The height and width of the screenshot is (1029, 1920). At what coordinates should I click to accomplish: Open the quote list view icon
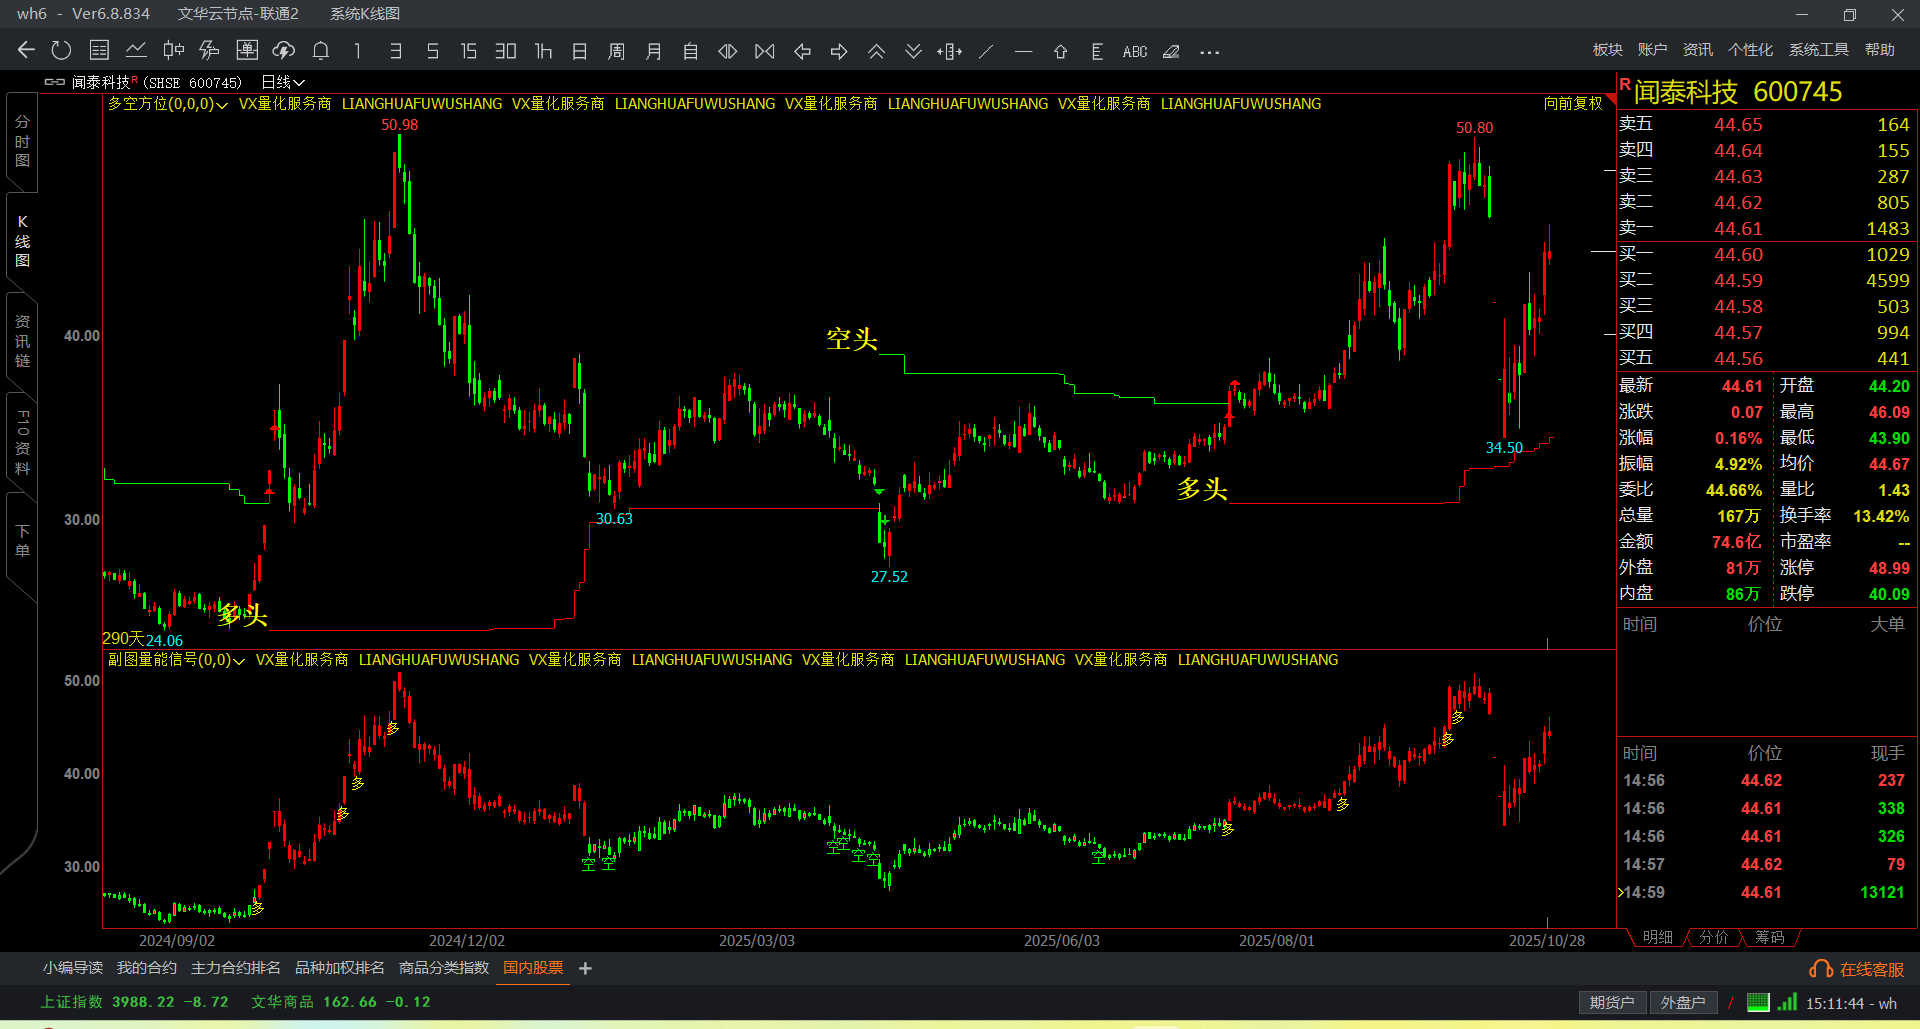[x=99, y=51]
